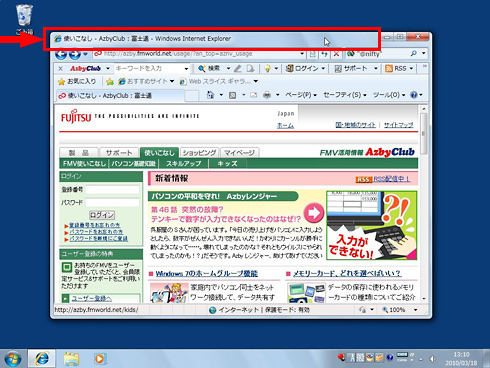Image resolution: width=490 pixels, height=368 pixels.
Task: Select the 使いこなし - AzbyClub browser tab
Action: [x=120, y=96]
